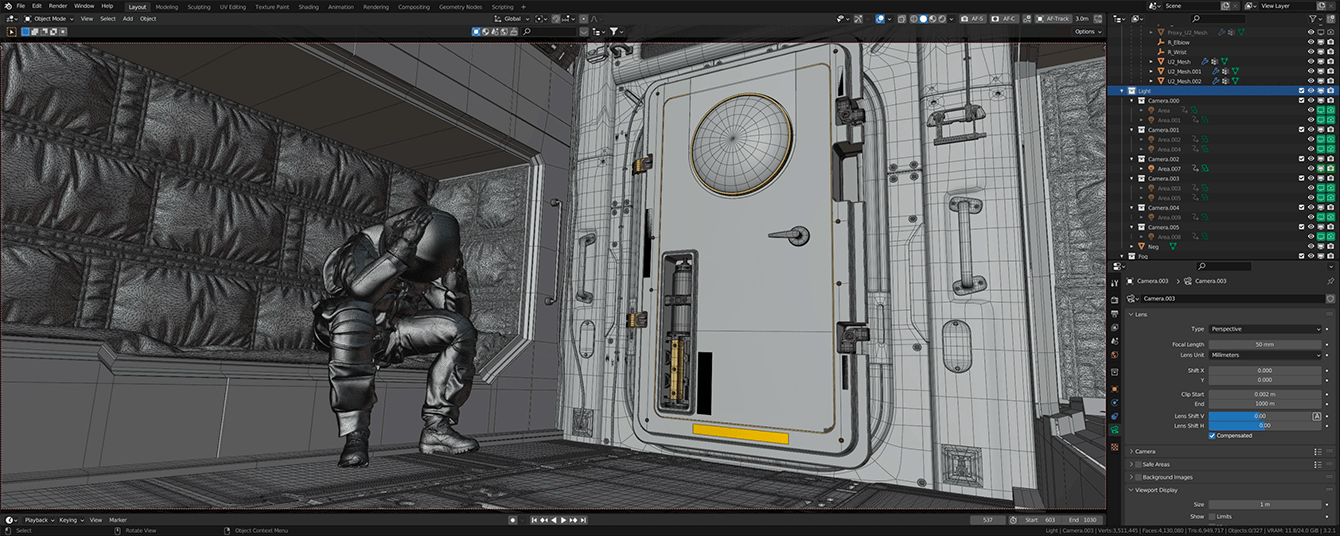The image size is (1340, 536).
Task: Click the Lens Shift V slider
Action: pos(1258,415)
